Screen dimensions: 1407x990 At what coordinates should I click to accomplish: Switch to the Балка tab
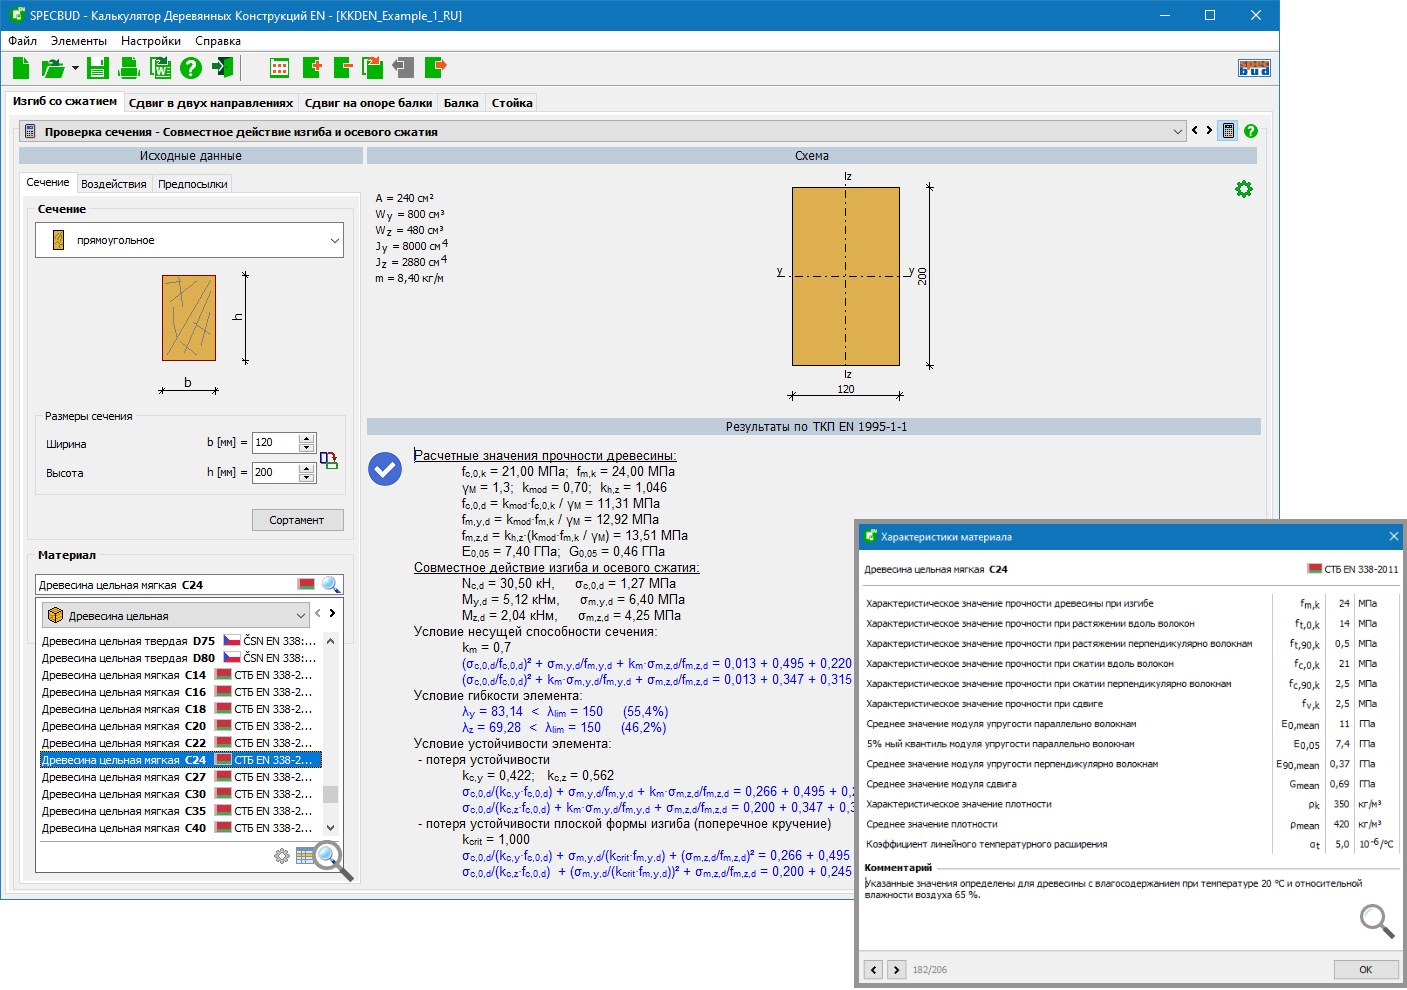(461, 103)
